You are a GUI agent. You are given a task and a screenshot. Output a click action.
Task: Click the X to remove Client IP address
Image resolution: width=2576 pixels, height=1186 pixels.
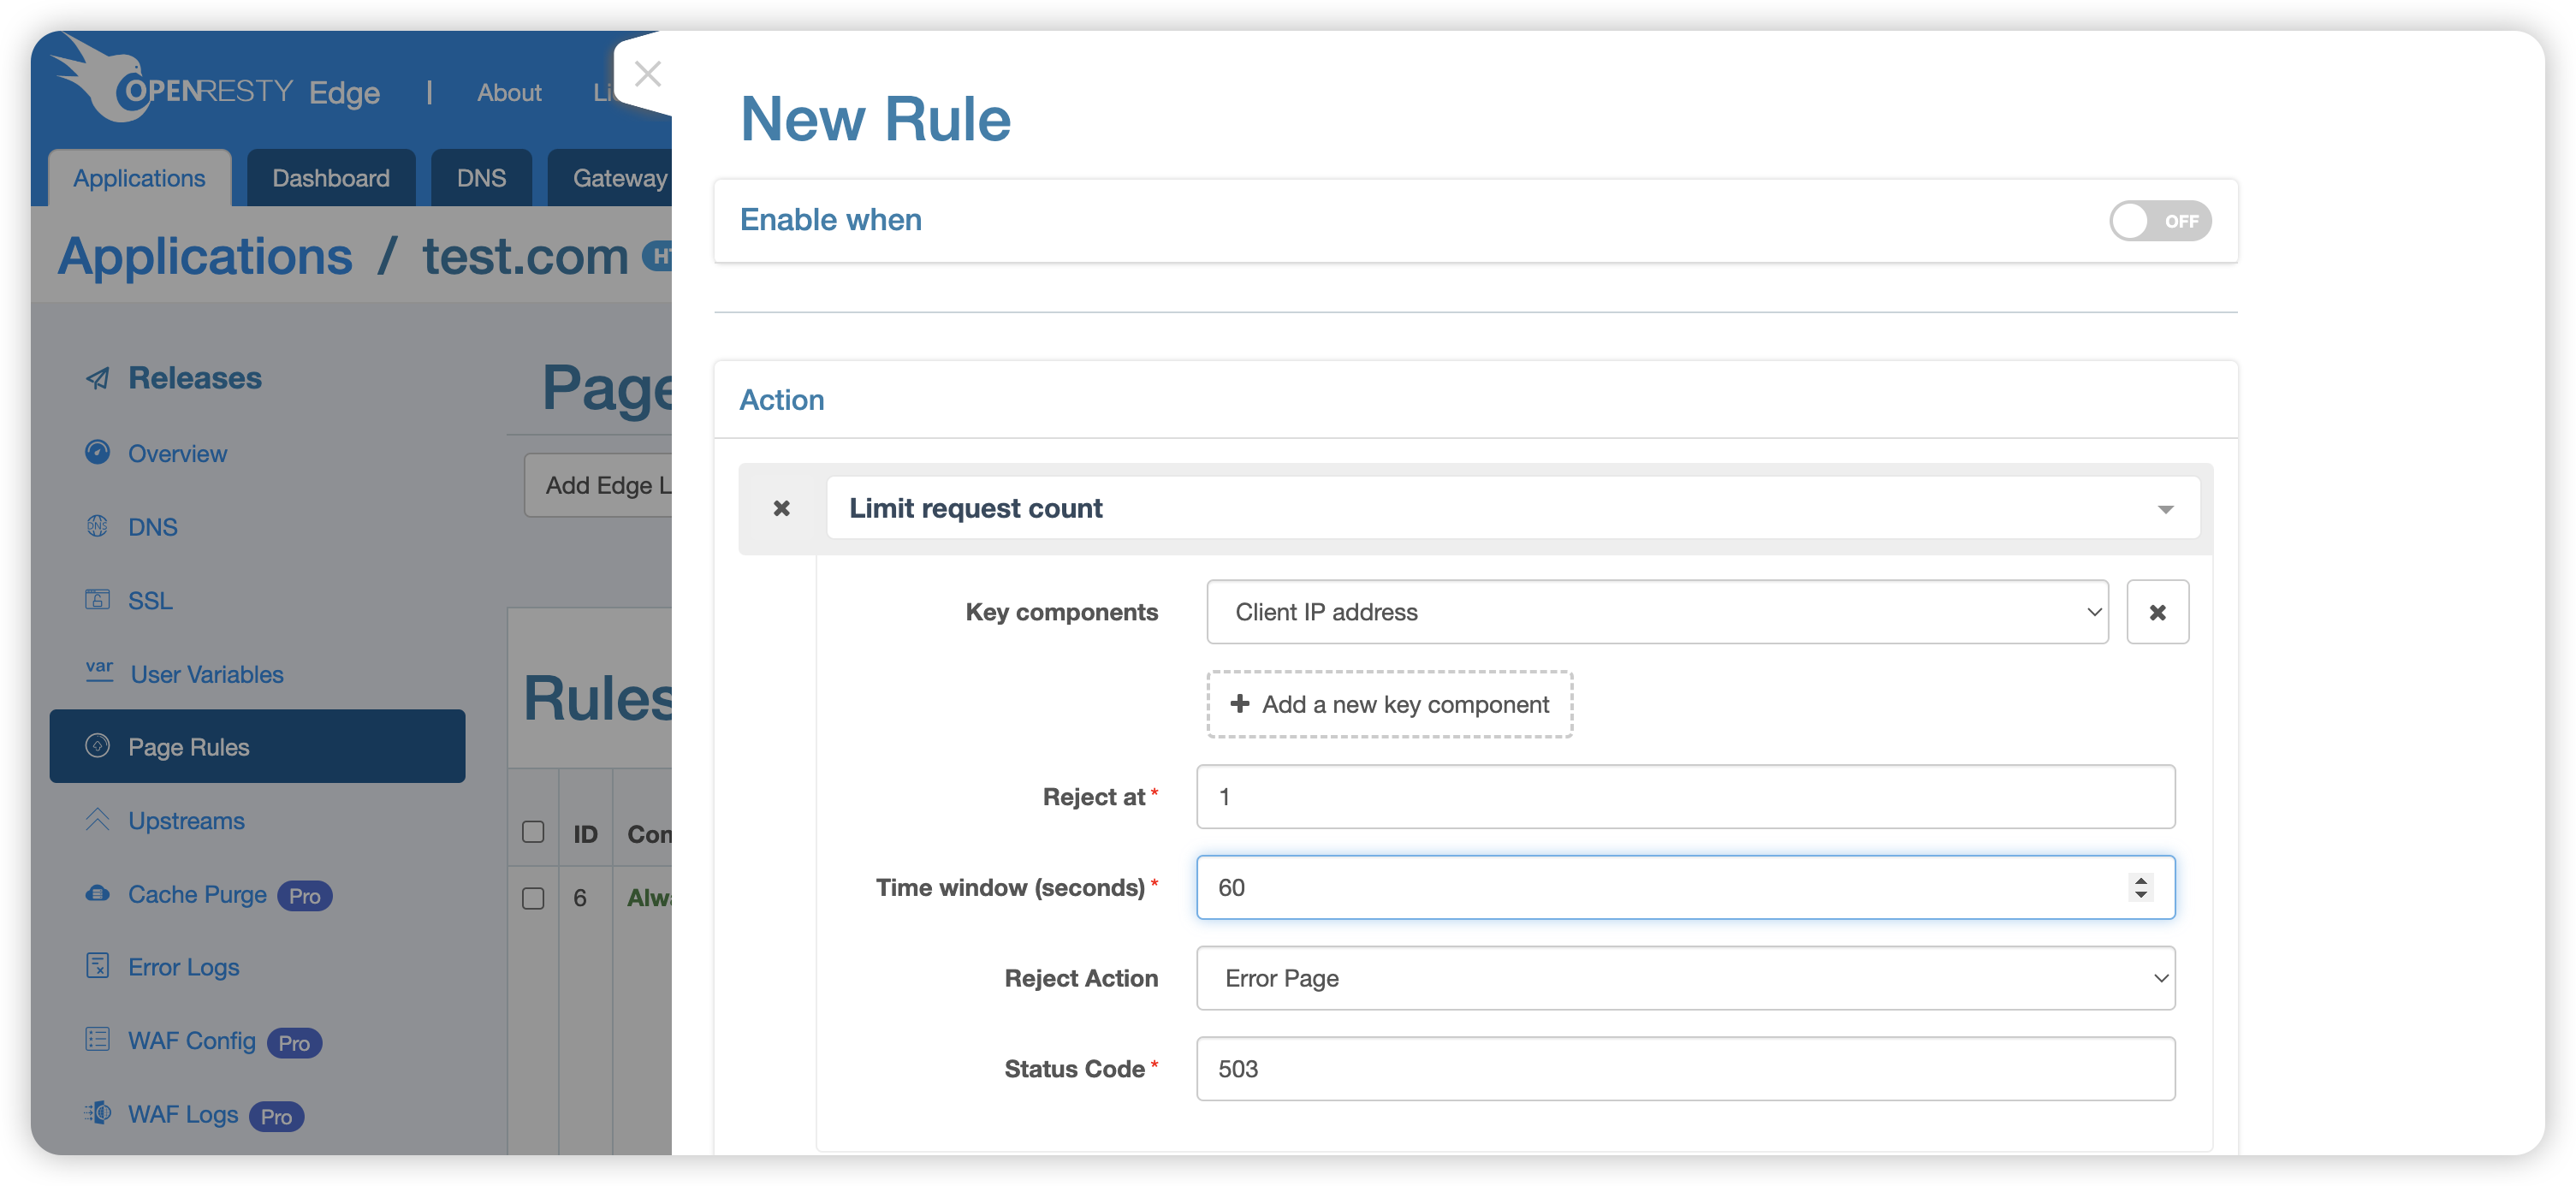click(2157, 611)
